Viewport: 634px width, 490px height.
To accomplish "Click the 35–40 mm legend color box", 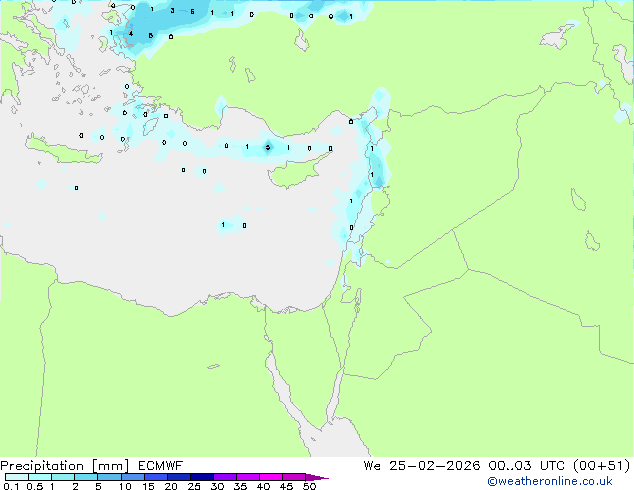I will (x=247, y=477).
